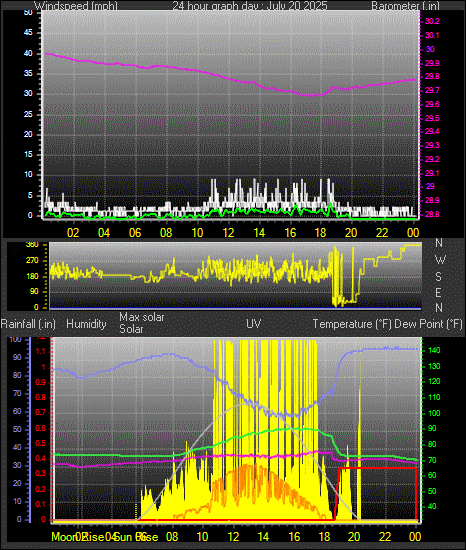Select the '180' wind direction scale value
The height and width of the screenshot is (550, 466).
pyautogui.click(x=32, y=276)
